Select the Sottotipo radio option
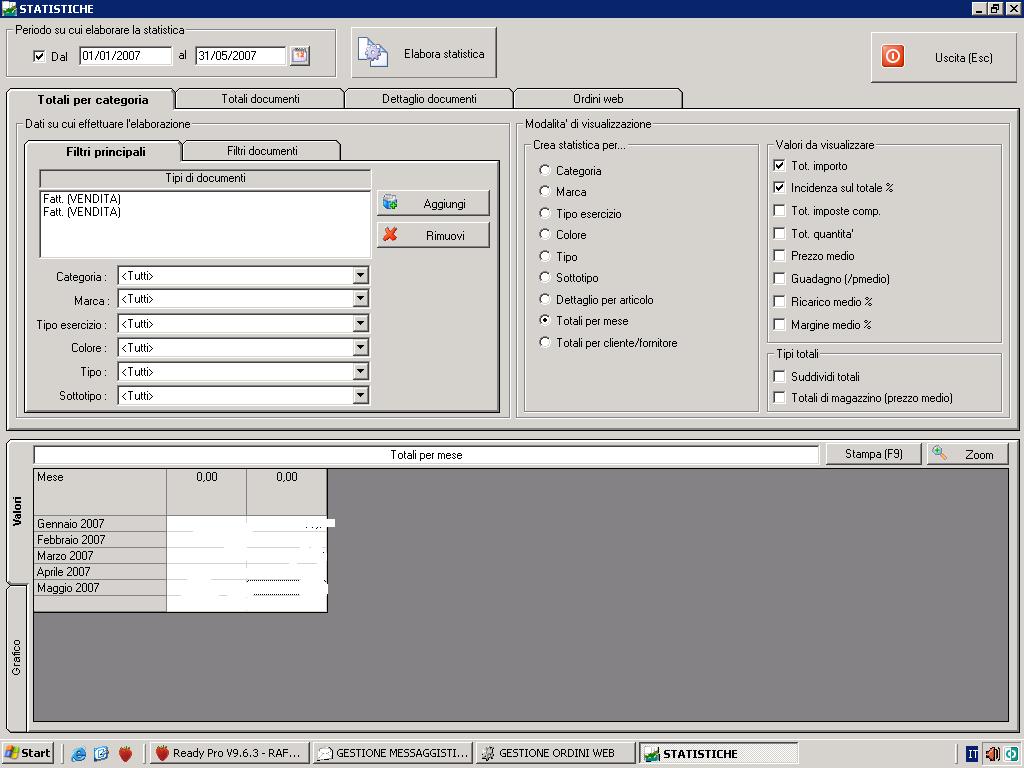The width and height of the screenshot is (1024, 768). pos(545,277)
